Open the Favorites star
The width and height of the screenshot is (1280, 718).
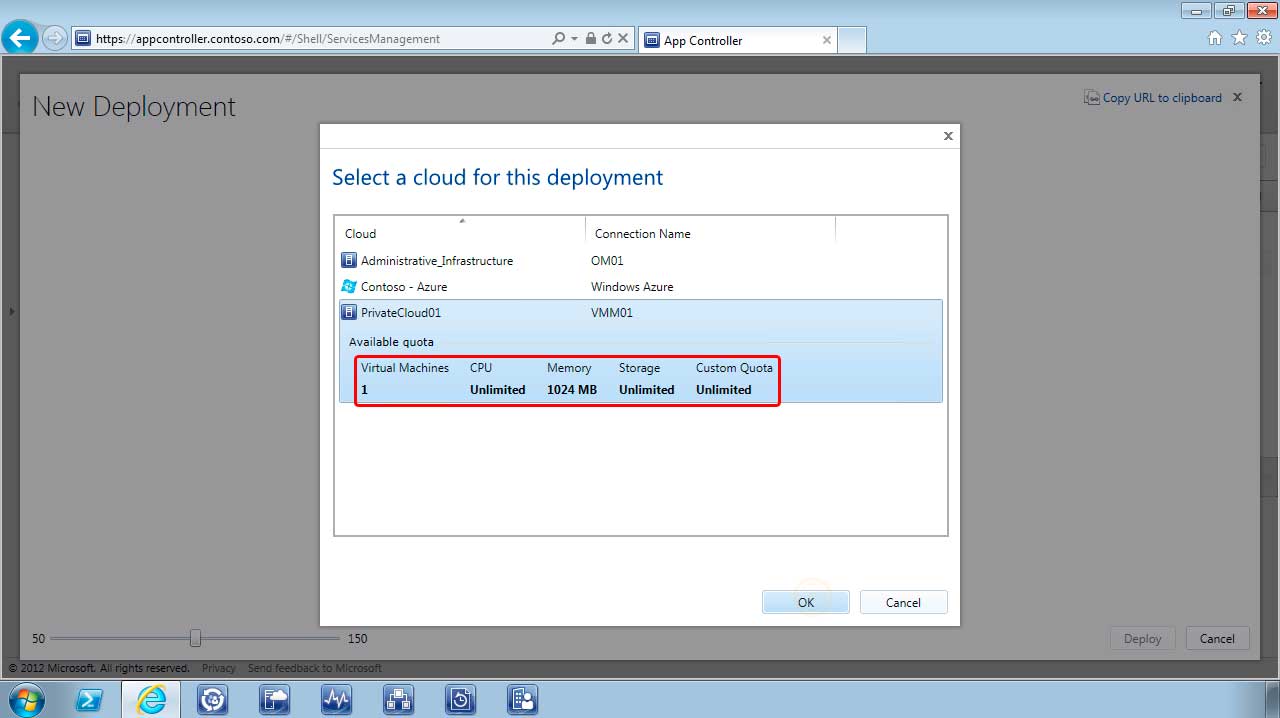(x=1239, y=38)
